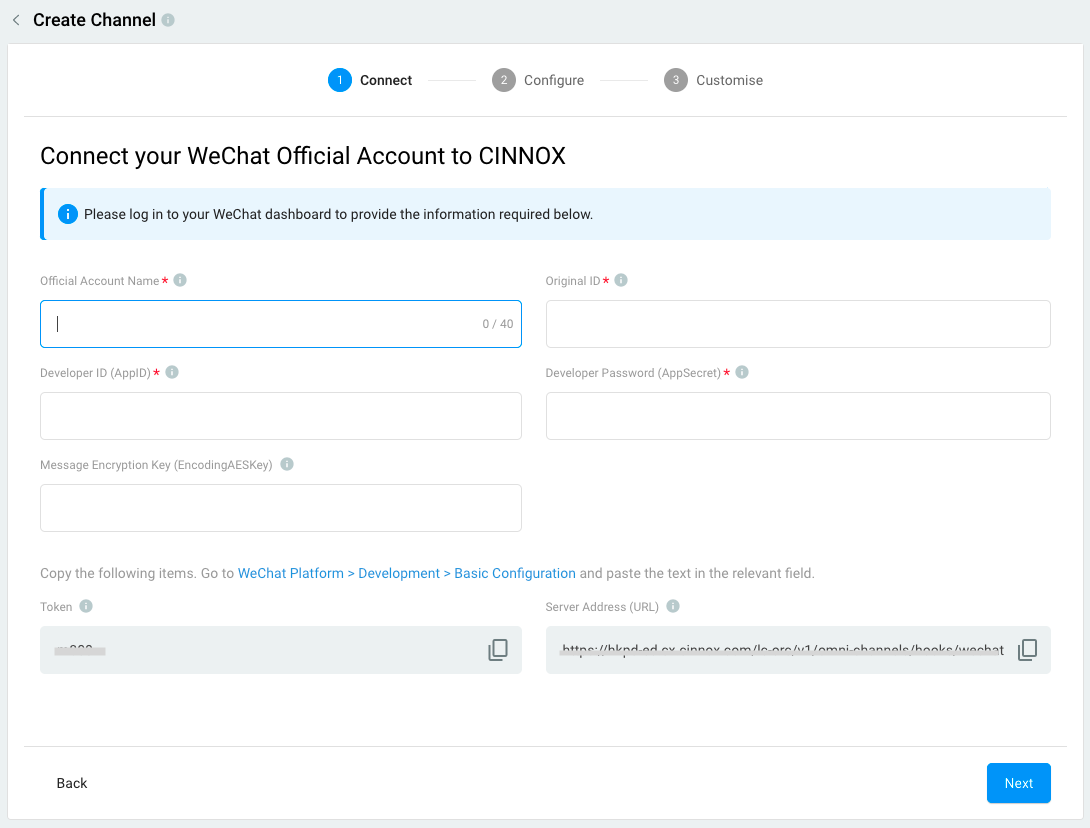
Task: Click the Original ID label
Action: coord(573,281)
